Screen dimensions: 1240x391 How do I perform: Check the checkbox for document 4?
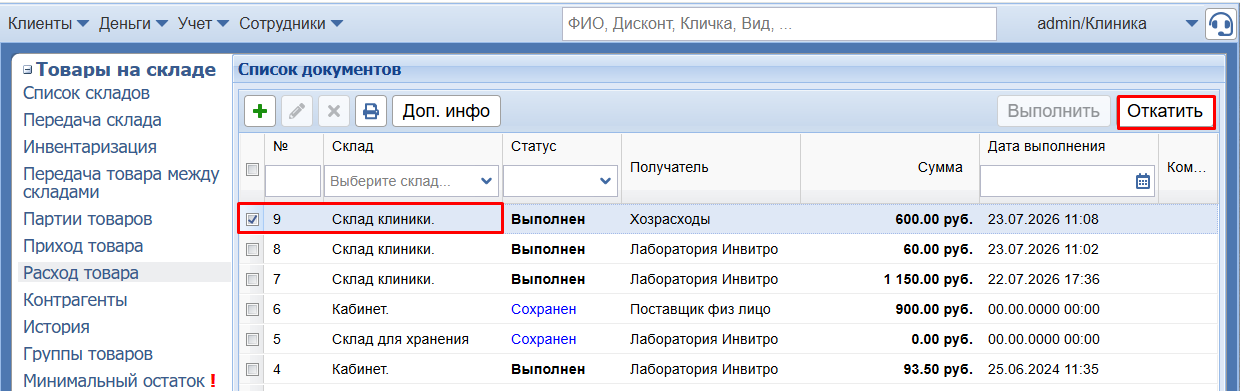[253, 370]
